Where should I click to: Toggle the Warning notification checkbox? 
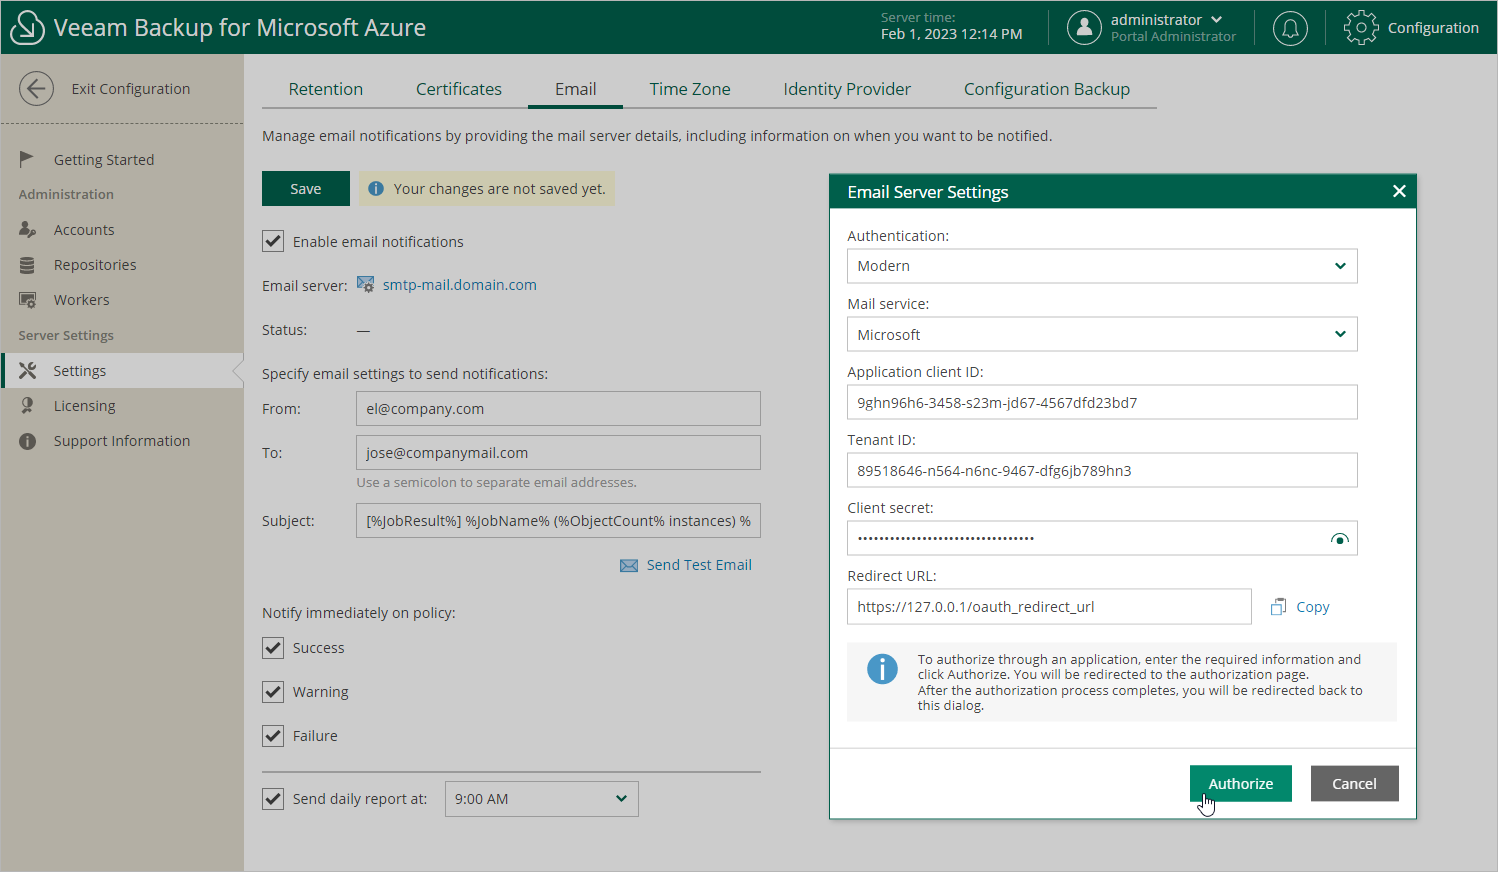click(x=273, y=692)
